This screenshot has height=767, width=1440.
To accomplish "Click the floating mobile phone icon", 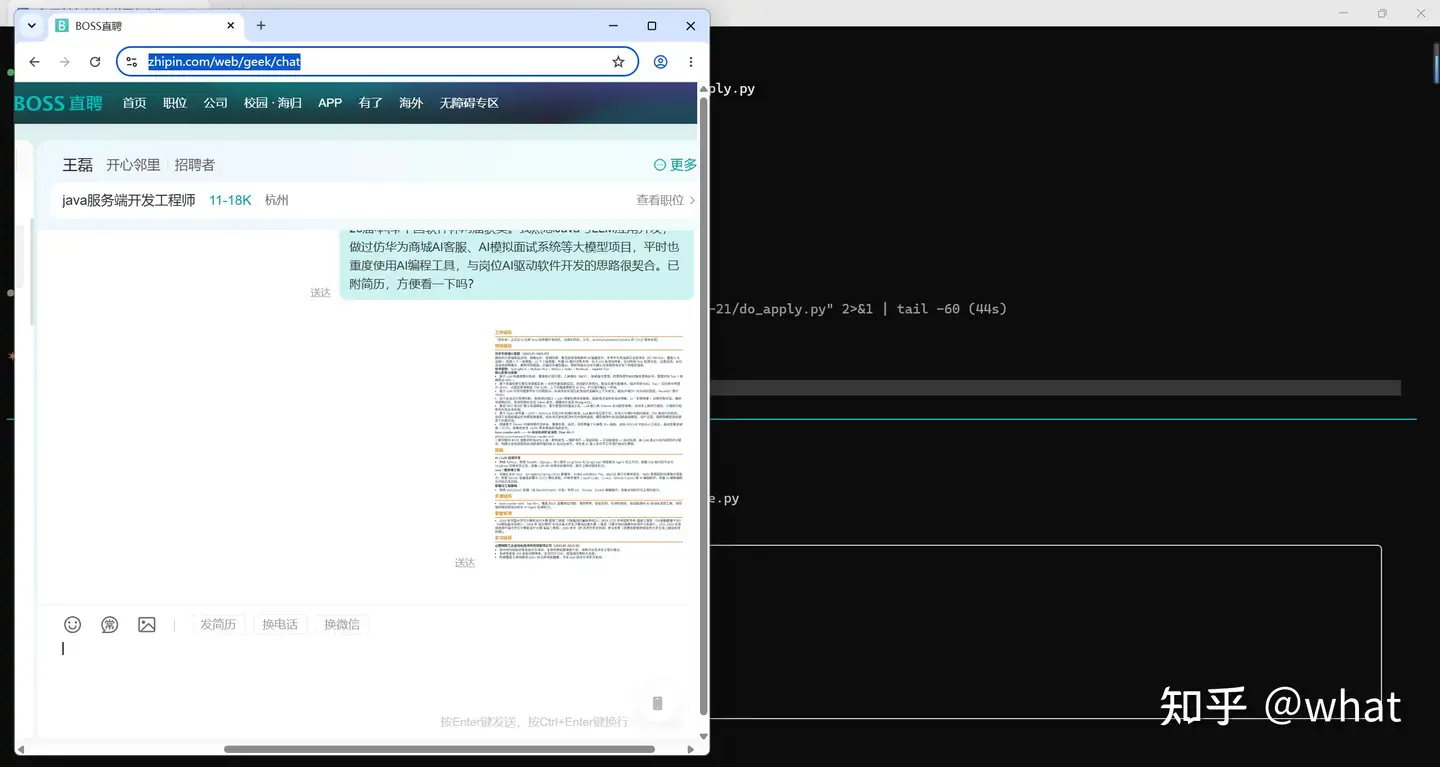I will 657,703.
